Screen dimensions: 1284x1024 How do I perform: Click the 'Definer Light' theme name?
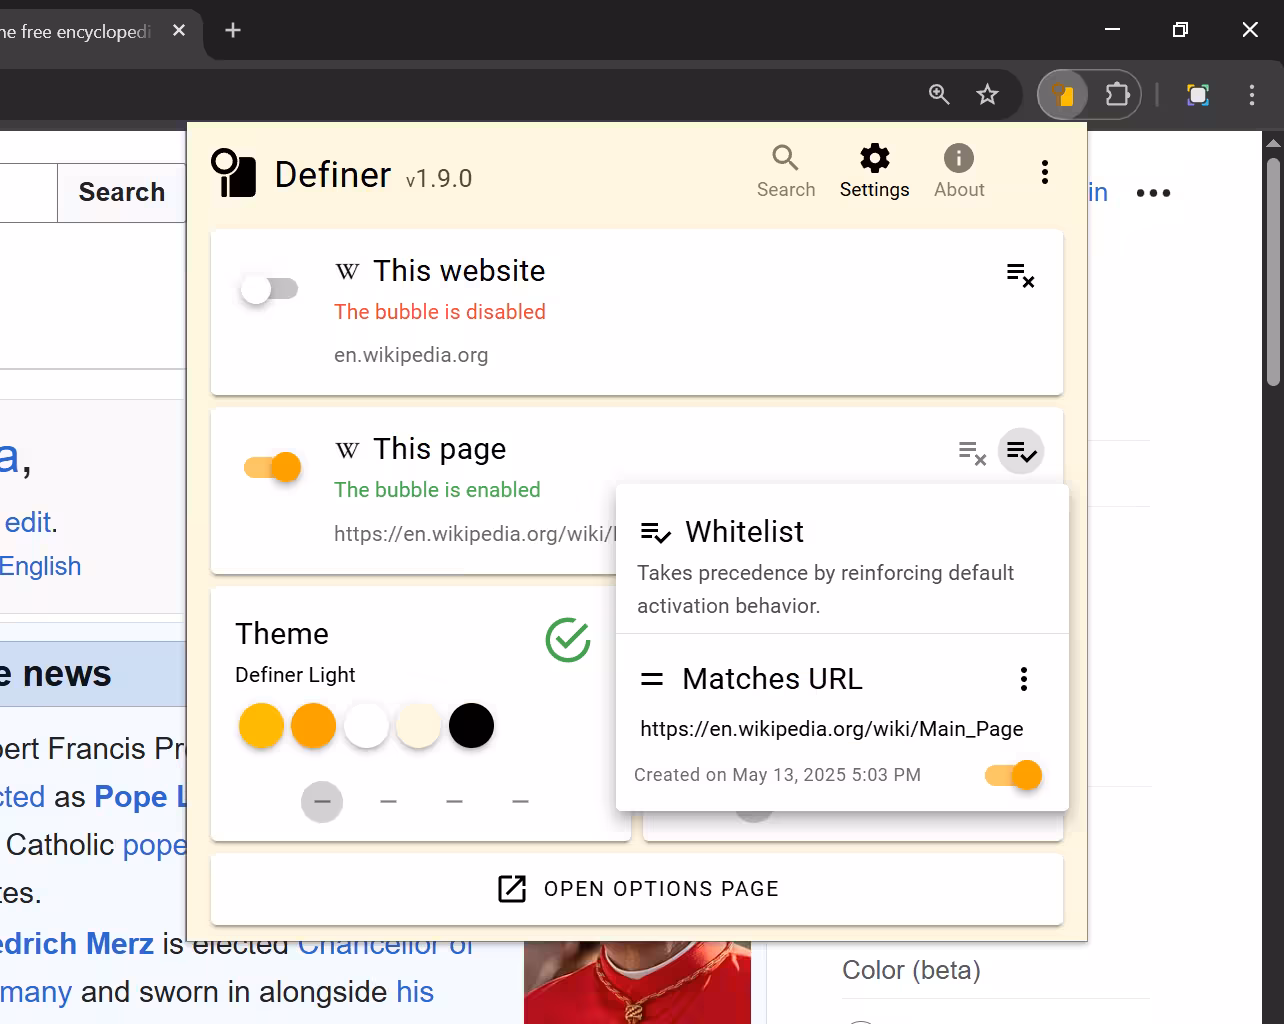coord(295,675)
